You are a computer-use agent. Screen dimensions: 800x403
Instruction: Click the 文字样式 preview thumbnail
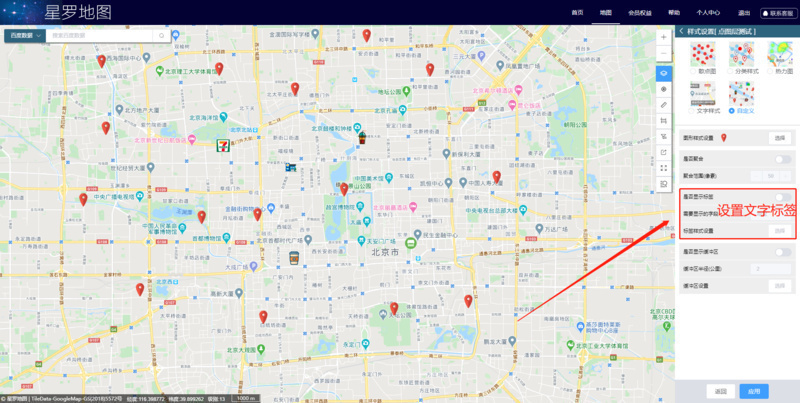coord(703,94)
